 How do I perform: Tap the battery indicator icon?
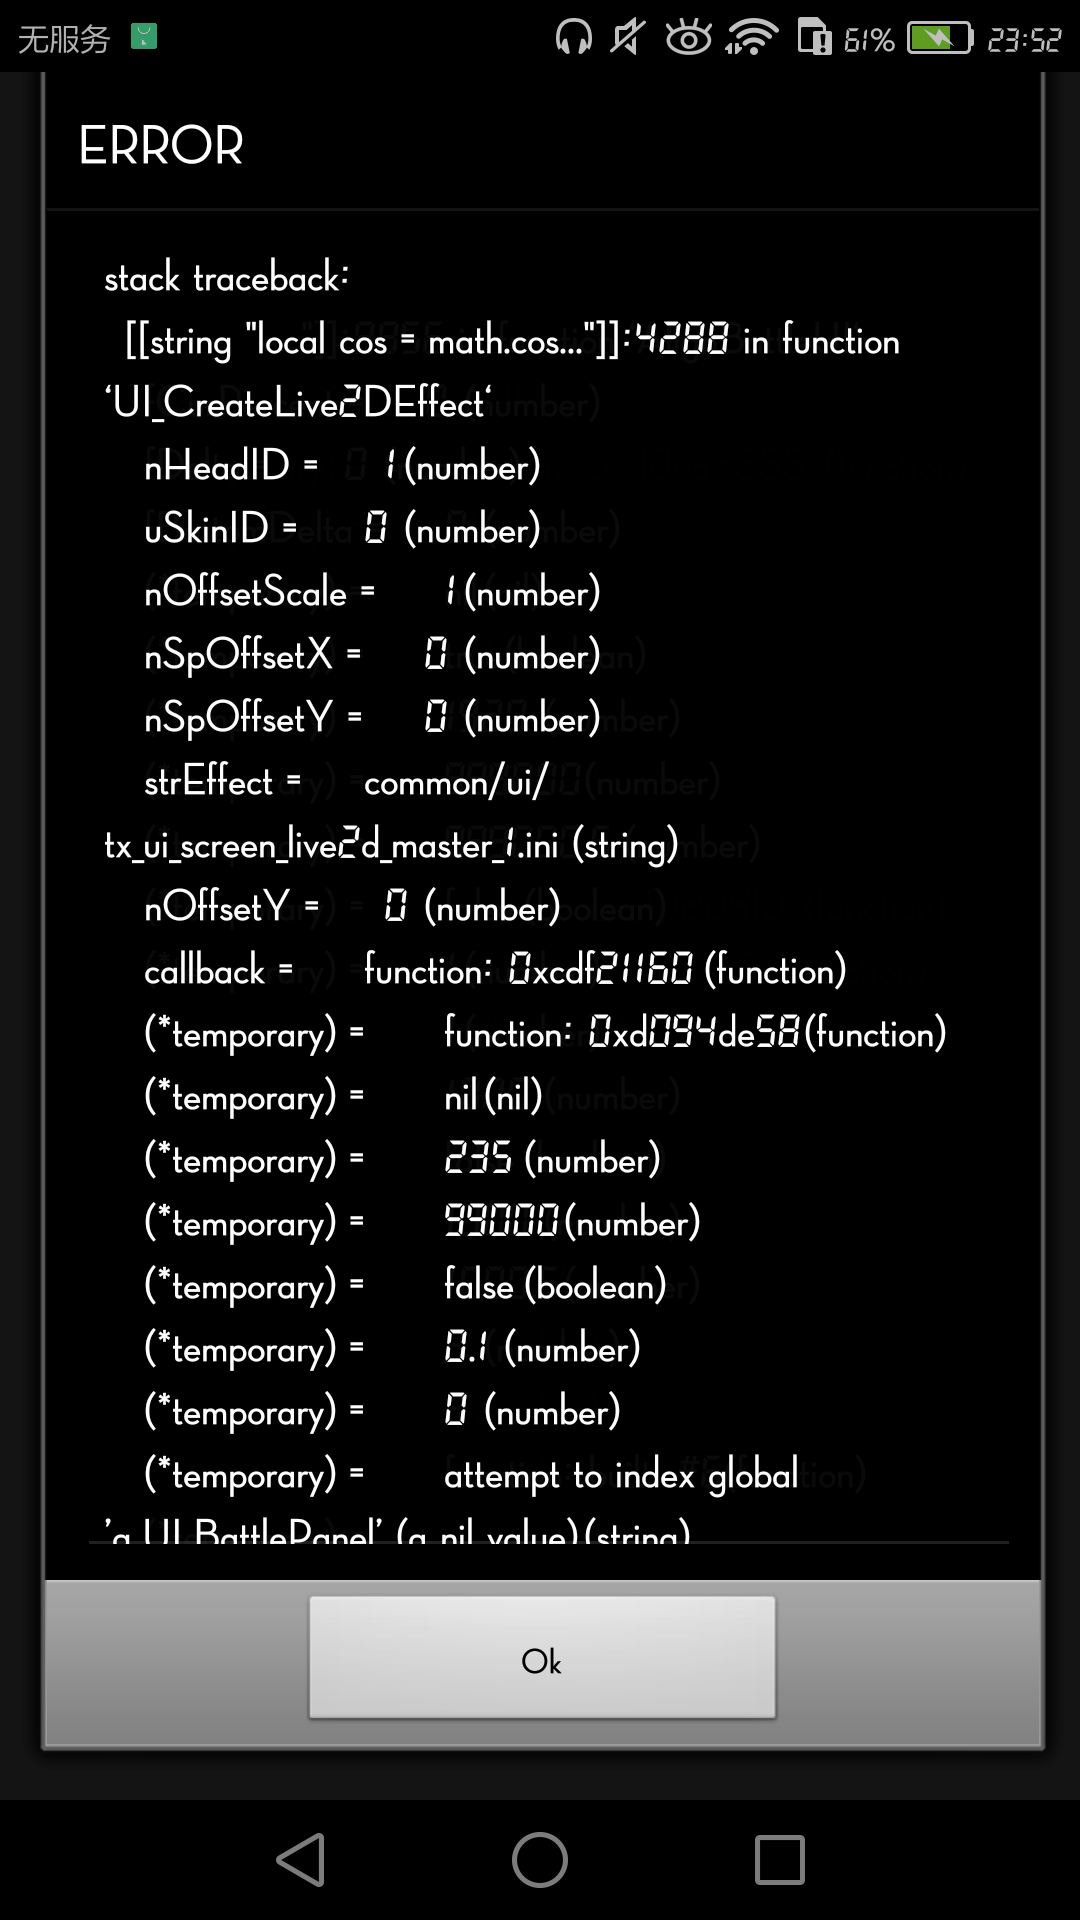(x=940, y=38)
